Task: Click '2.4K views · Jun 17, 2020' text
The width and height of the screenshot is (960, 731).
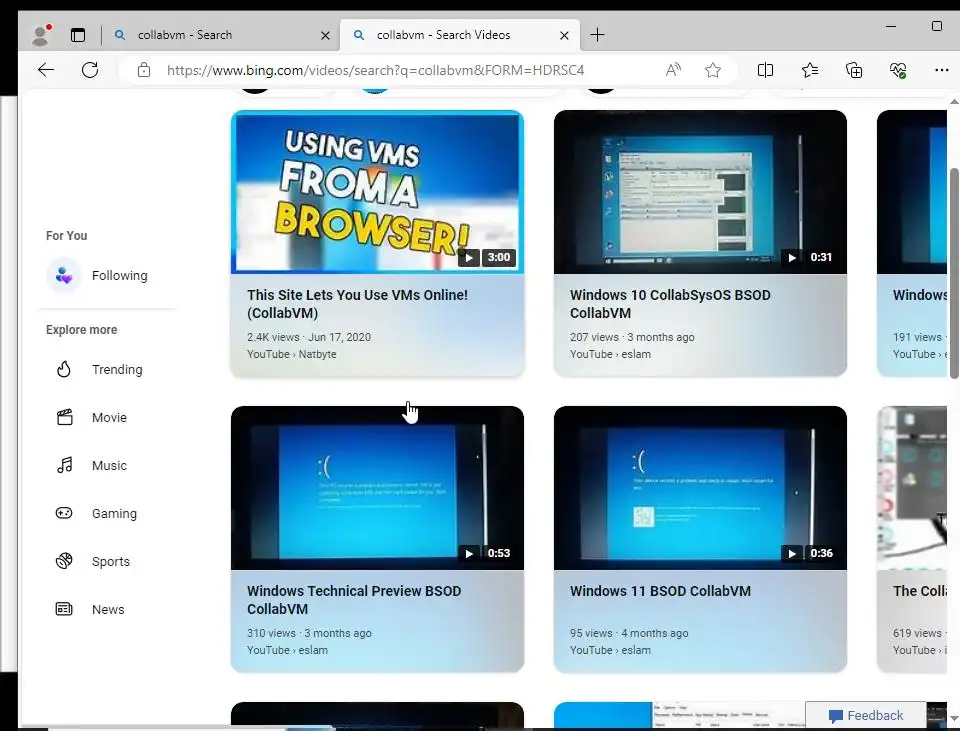Action: (309, 337)
